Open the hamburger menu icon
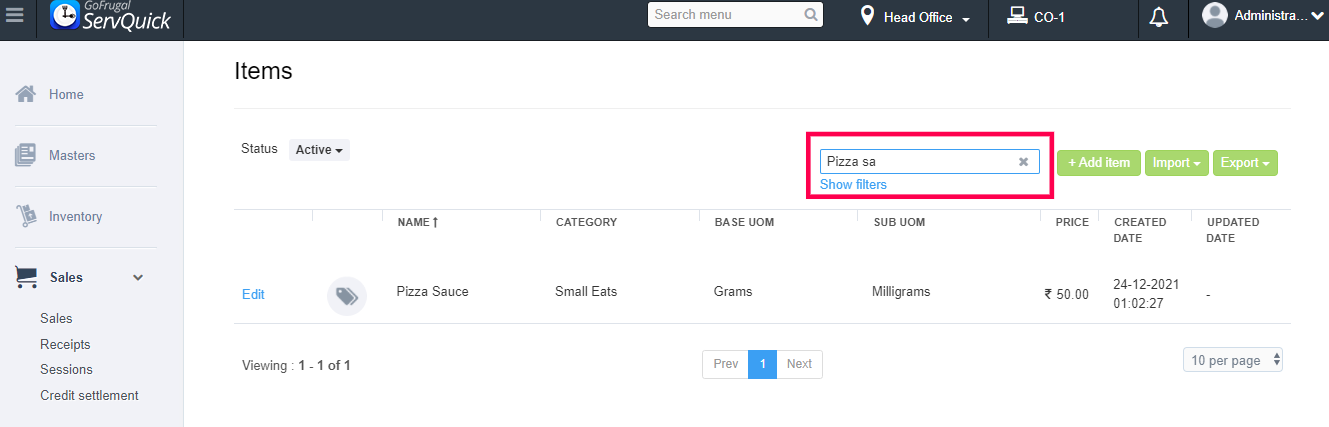 coord(14,17)
